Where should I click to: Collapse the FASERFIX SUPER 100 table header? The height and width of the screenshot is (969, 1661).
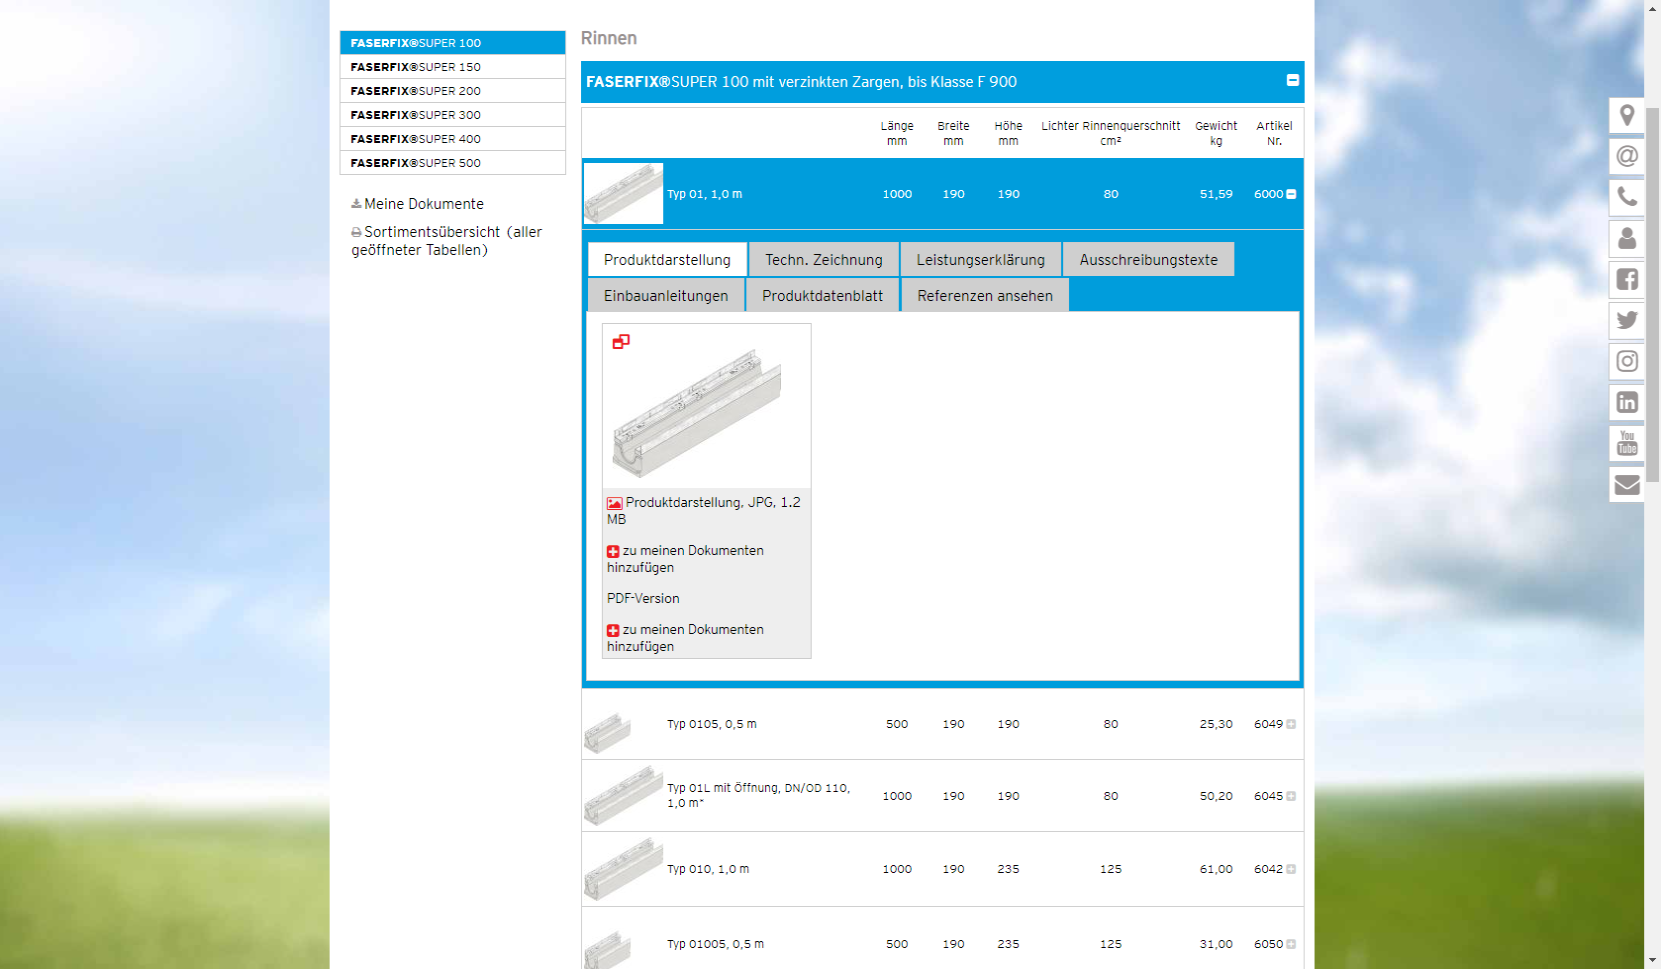click(1292, 80)
